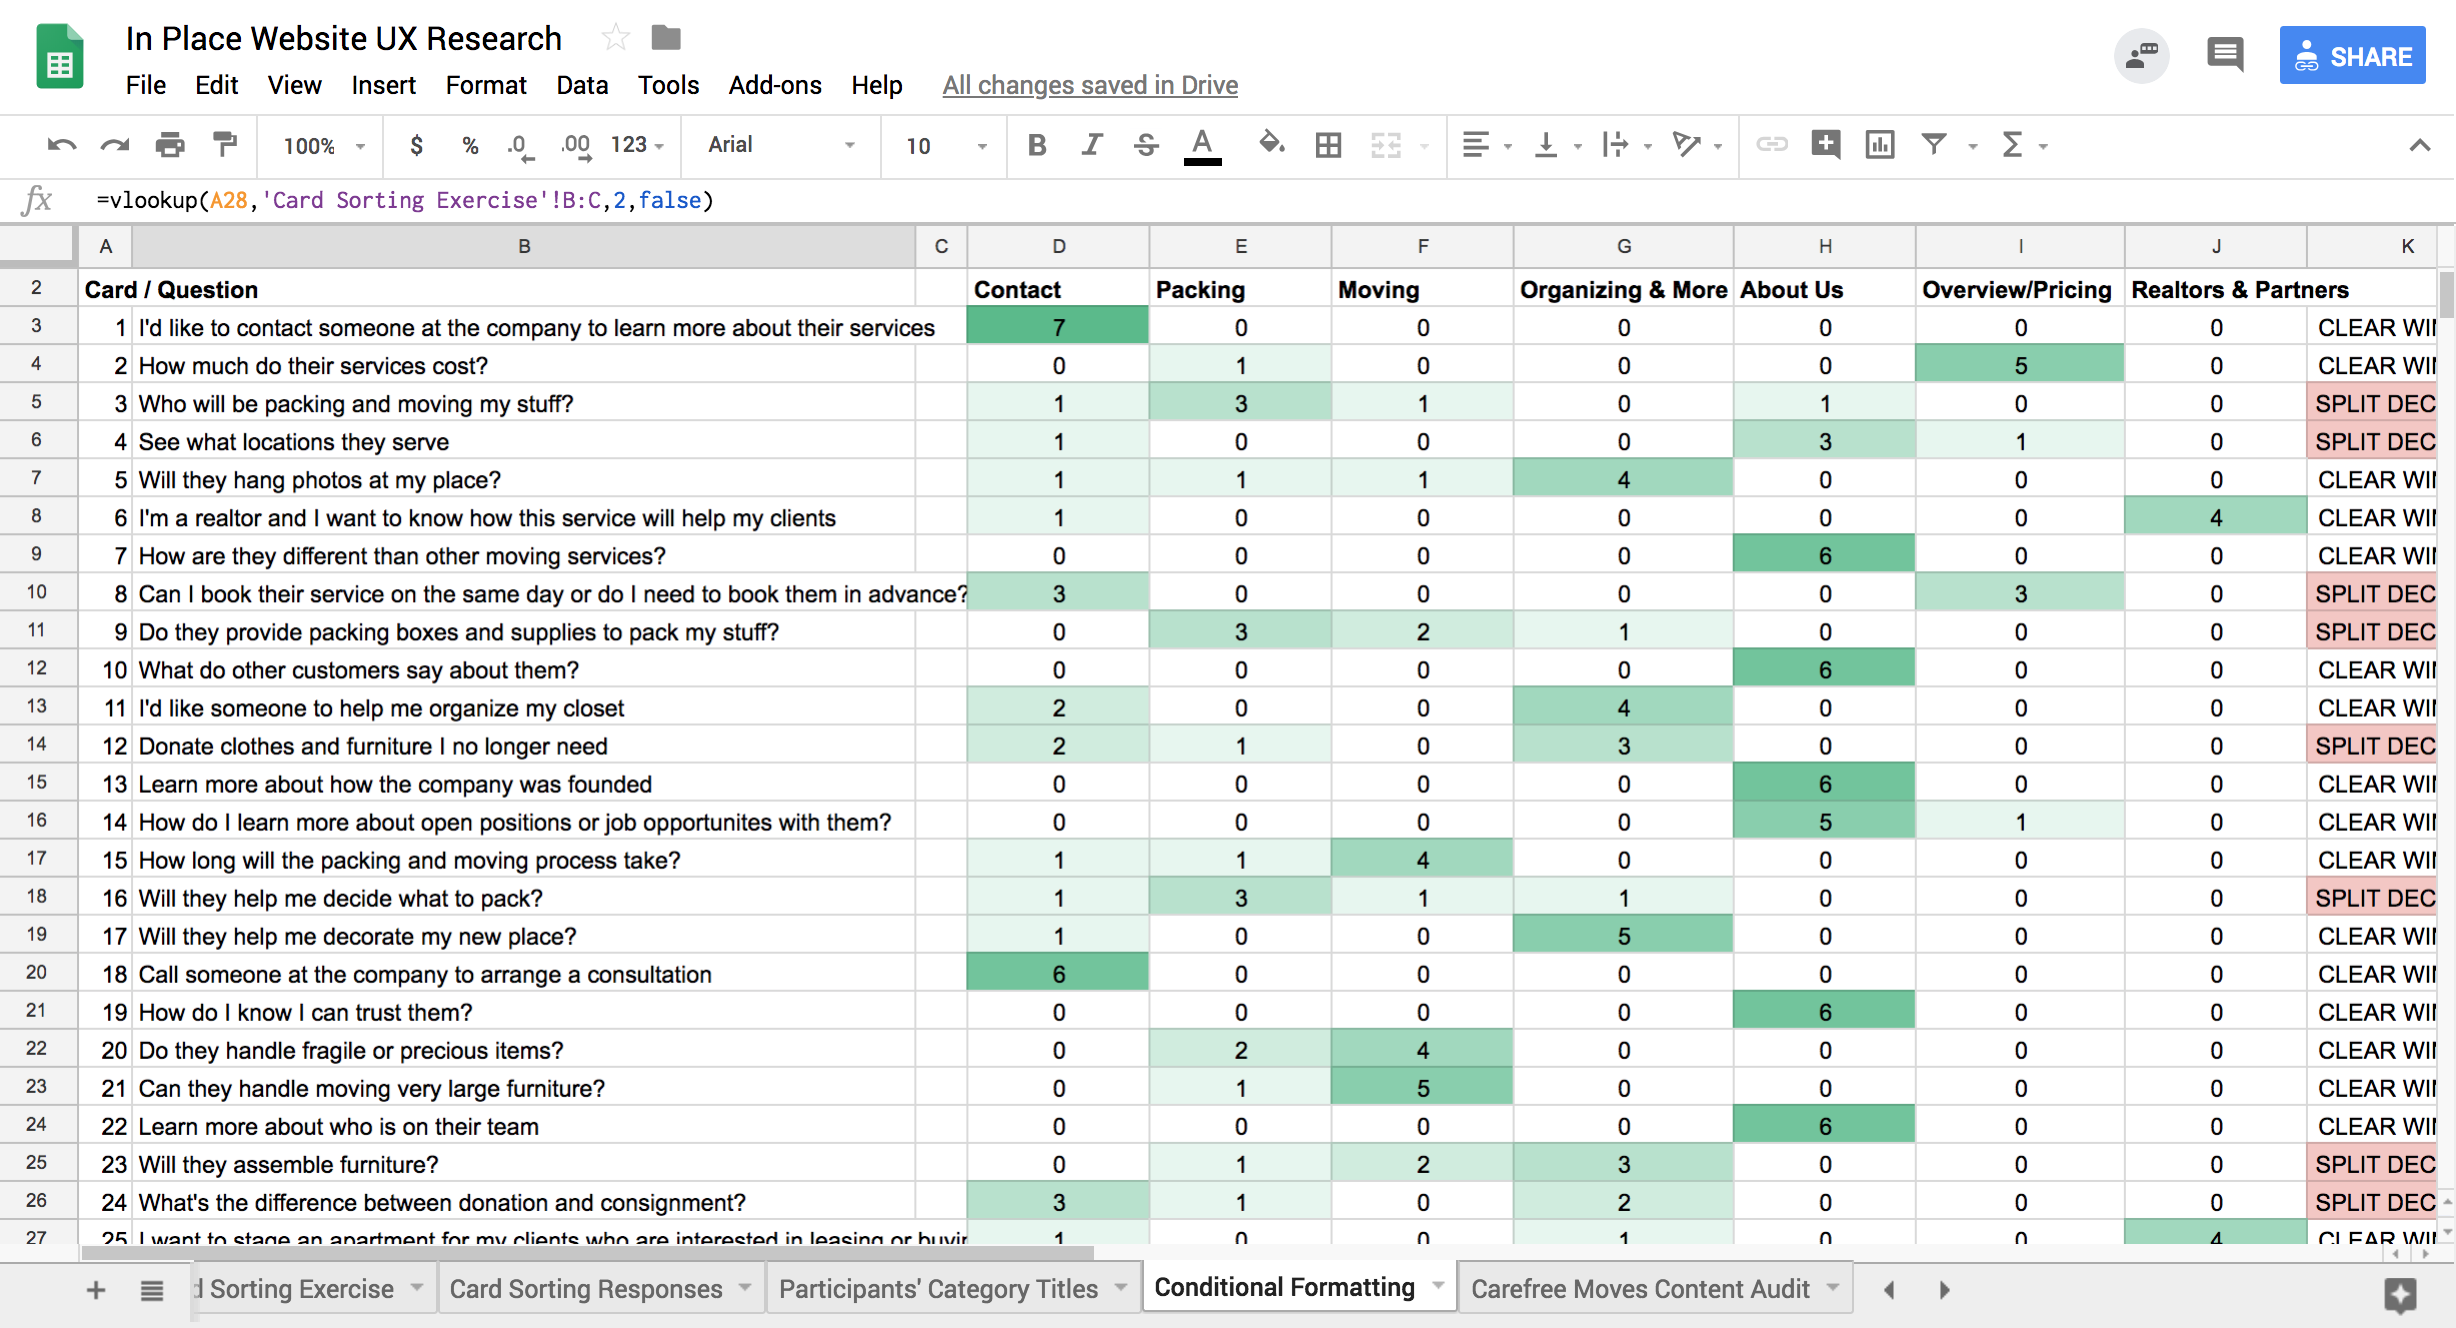Image resolution: width=2456 pixels, height=1328 pixels.
Task: Click the Undo arrow icon
Action: pos(62,145)
